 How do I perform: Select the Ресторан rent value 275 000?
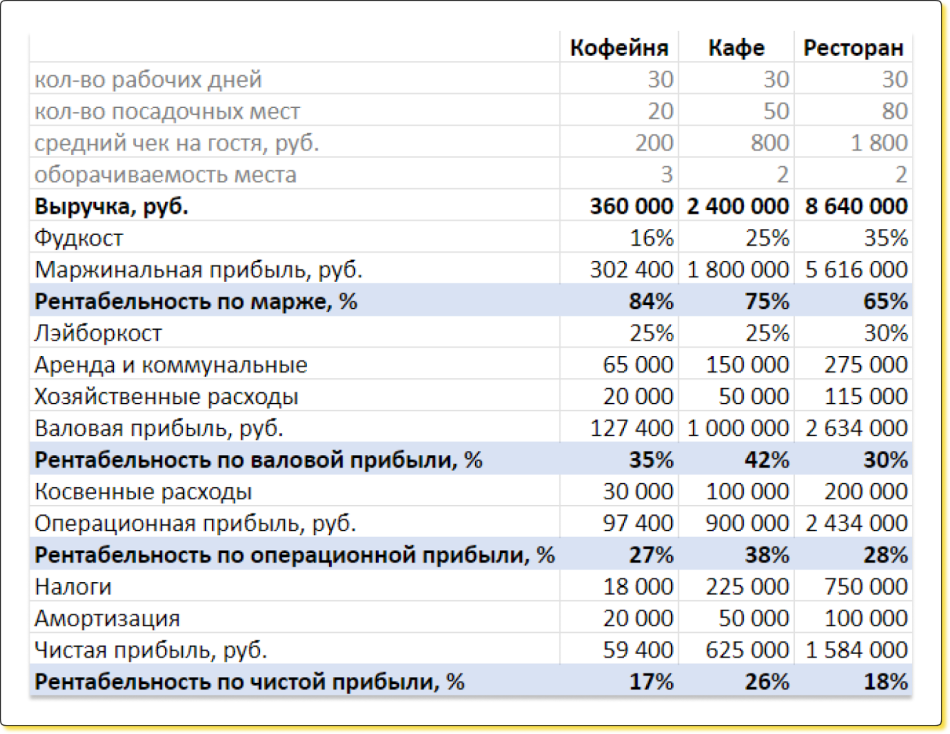coord(865,365)
